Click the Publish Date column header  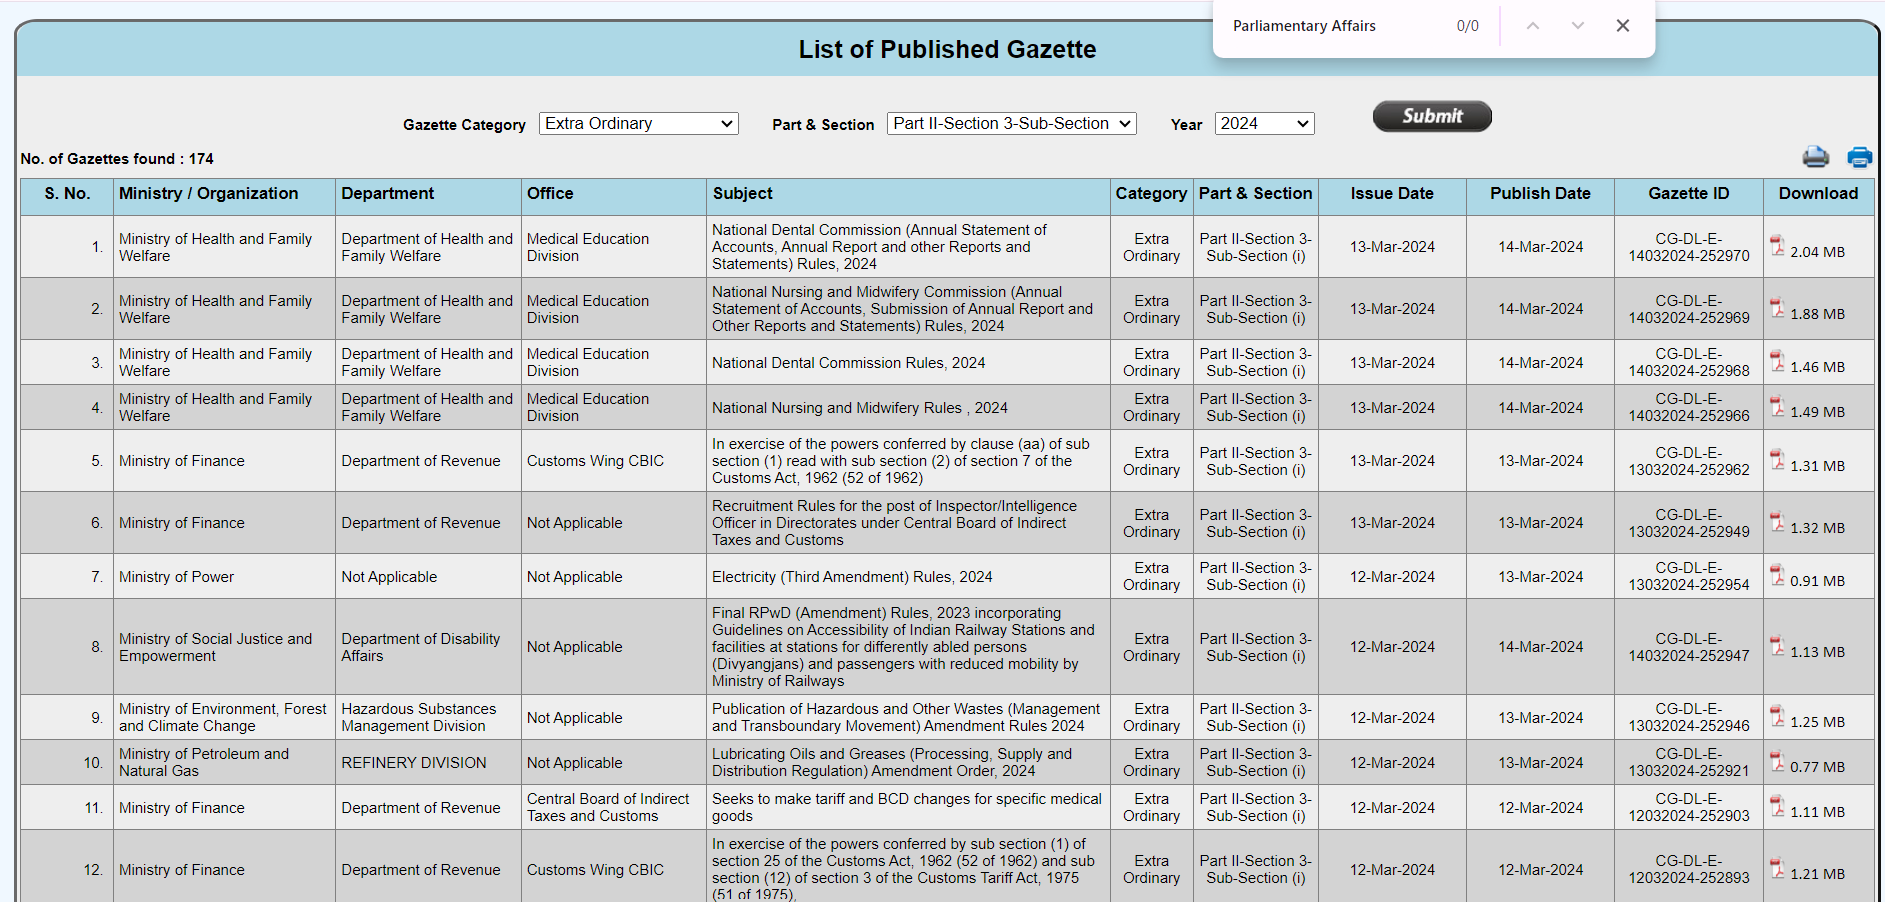[1539, 194]
